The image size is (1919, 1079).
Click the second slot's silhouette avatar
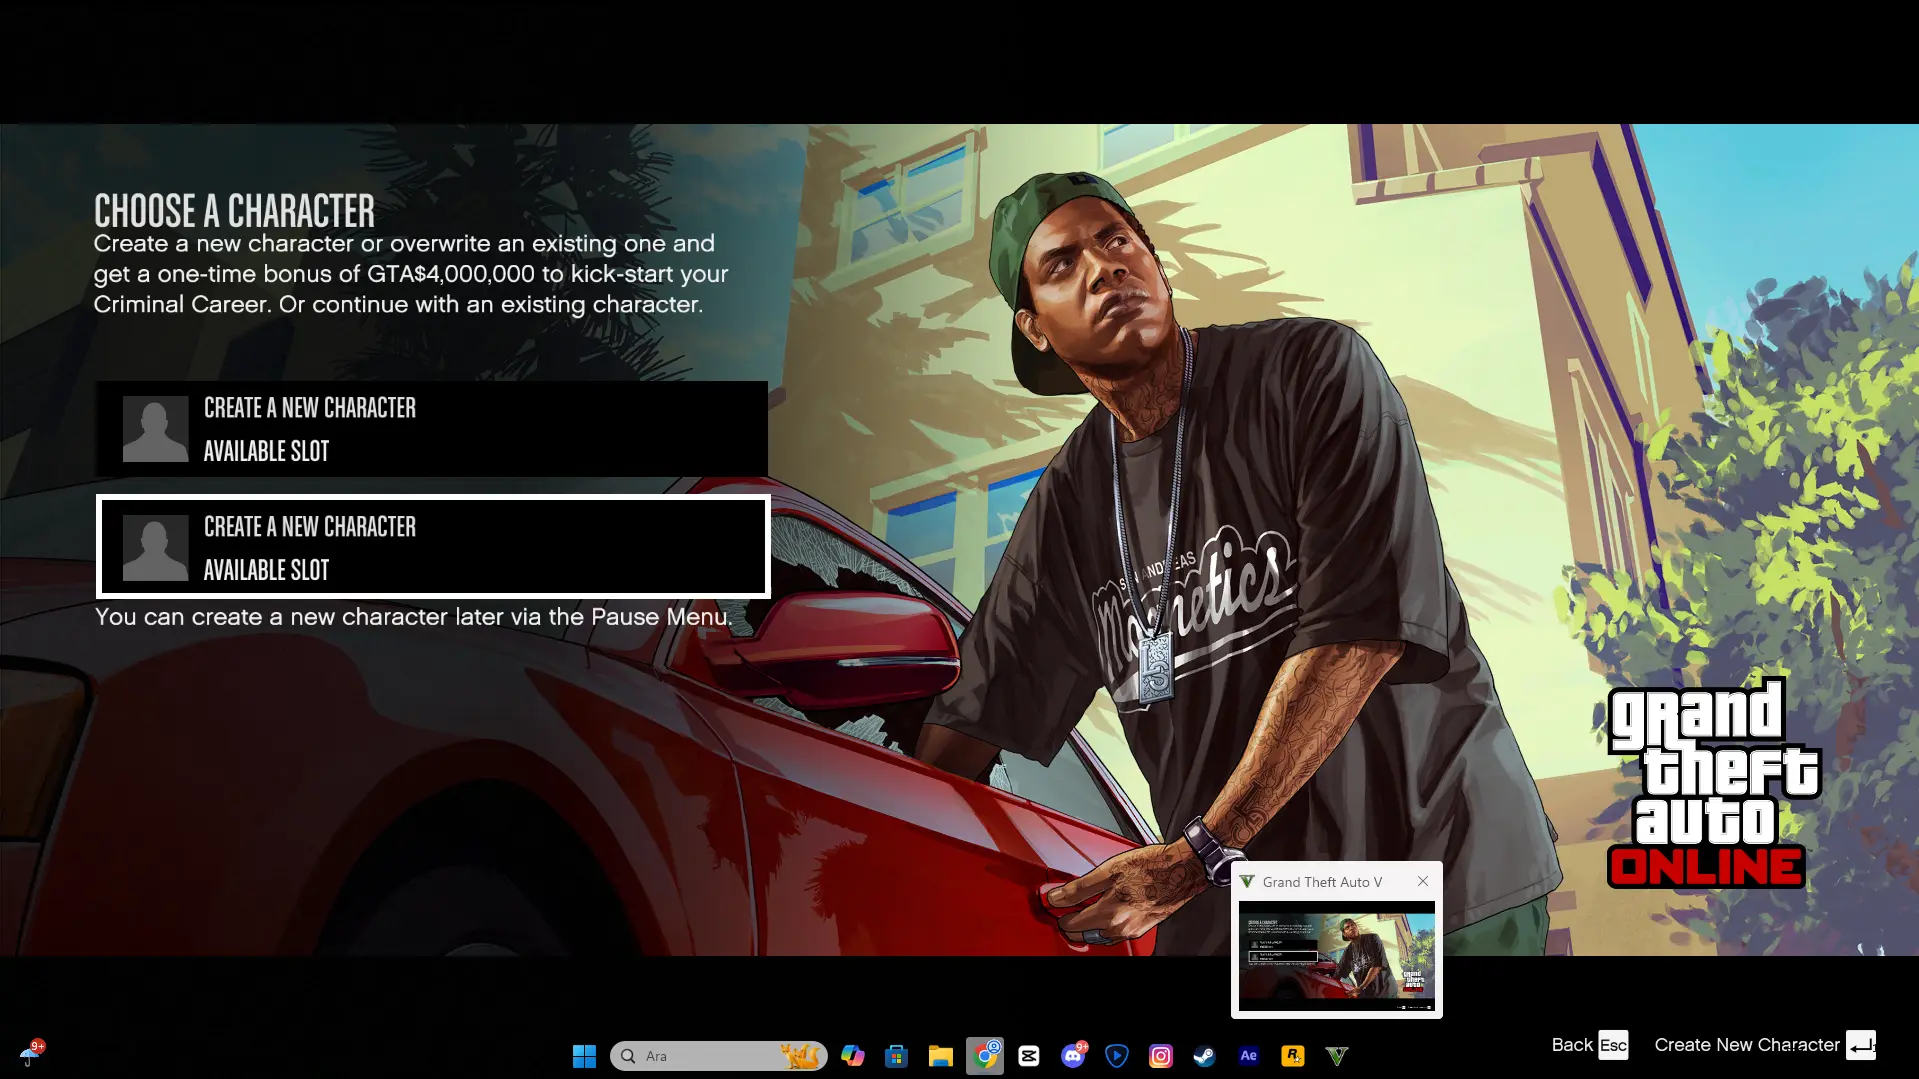point(155,548)
